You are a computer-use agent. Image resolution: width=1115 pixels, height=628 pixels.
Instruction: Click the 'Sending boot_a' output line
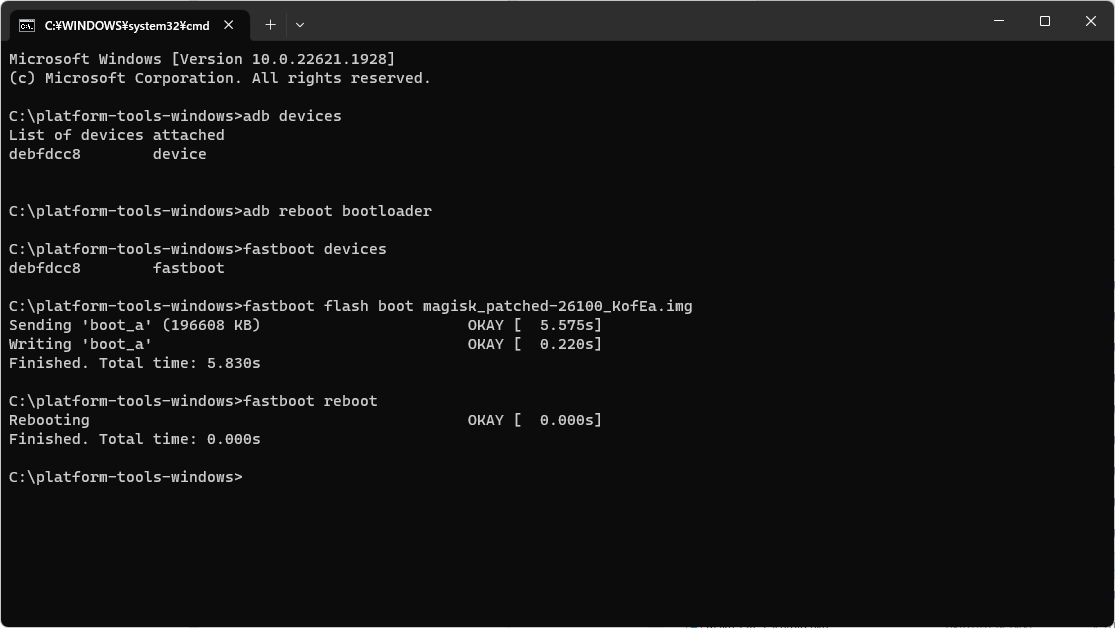coord(305,325)
